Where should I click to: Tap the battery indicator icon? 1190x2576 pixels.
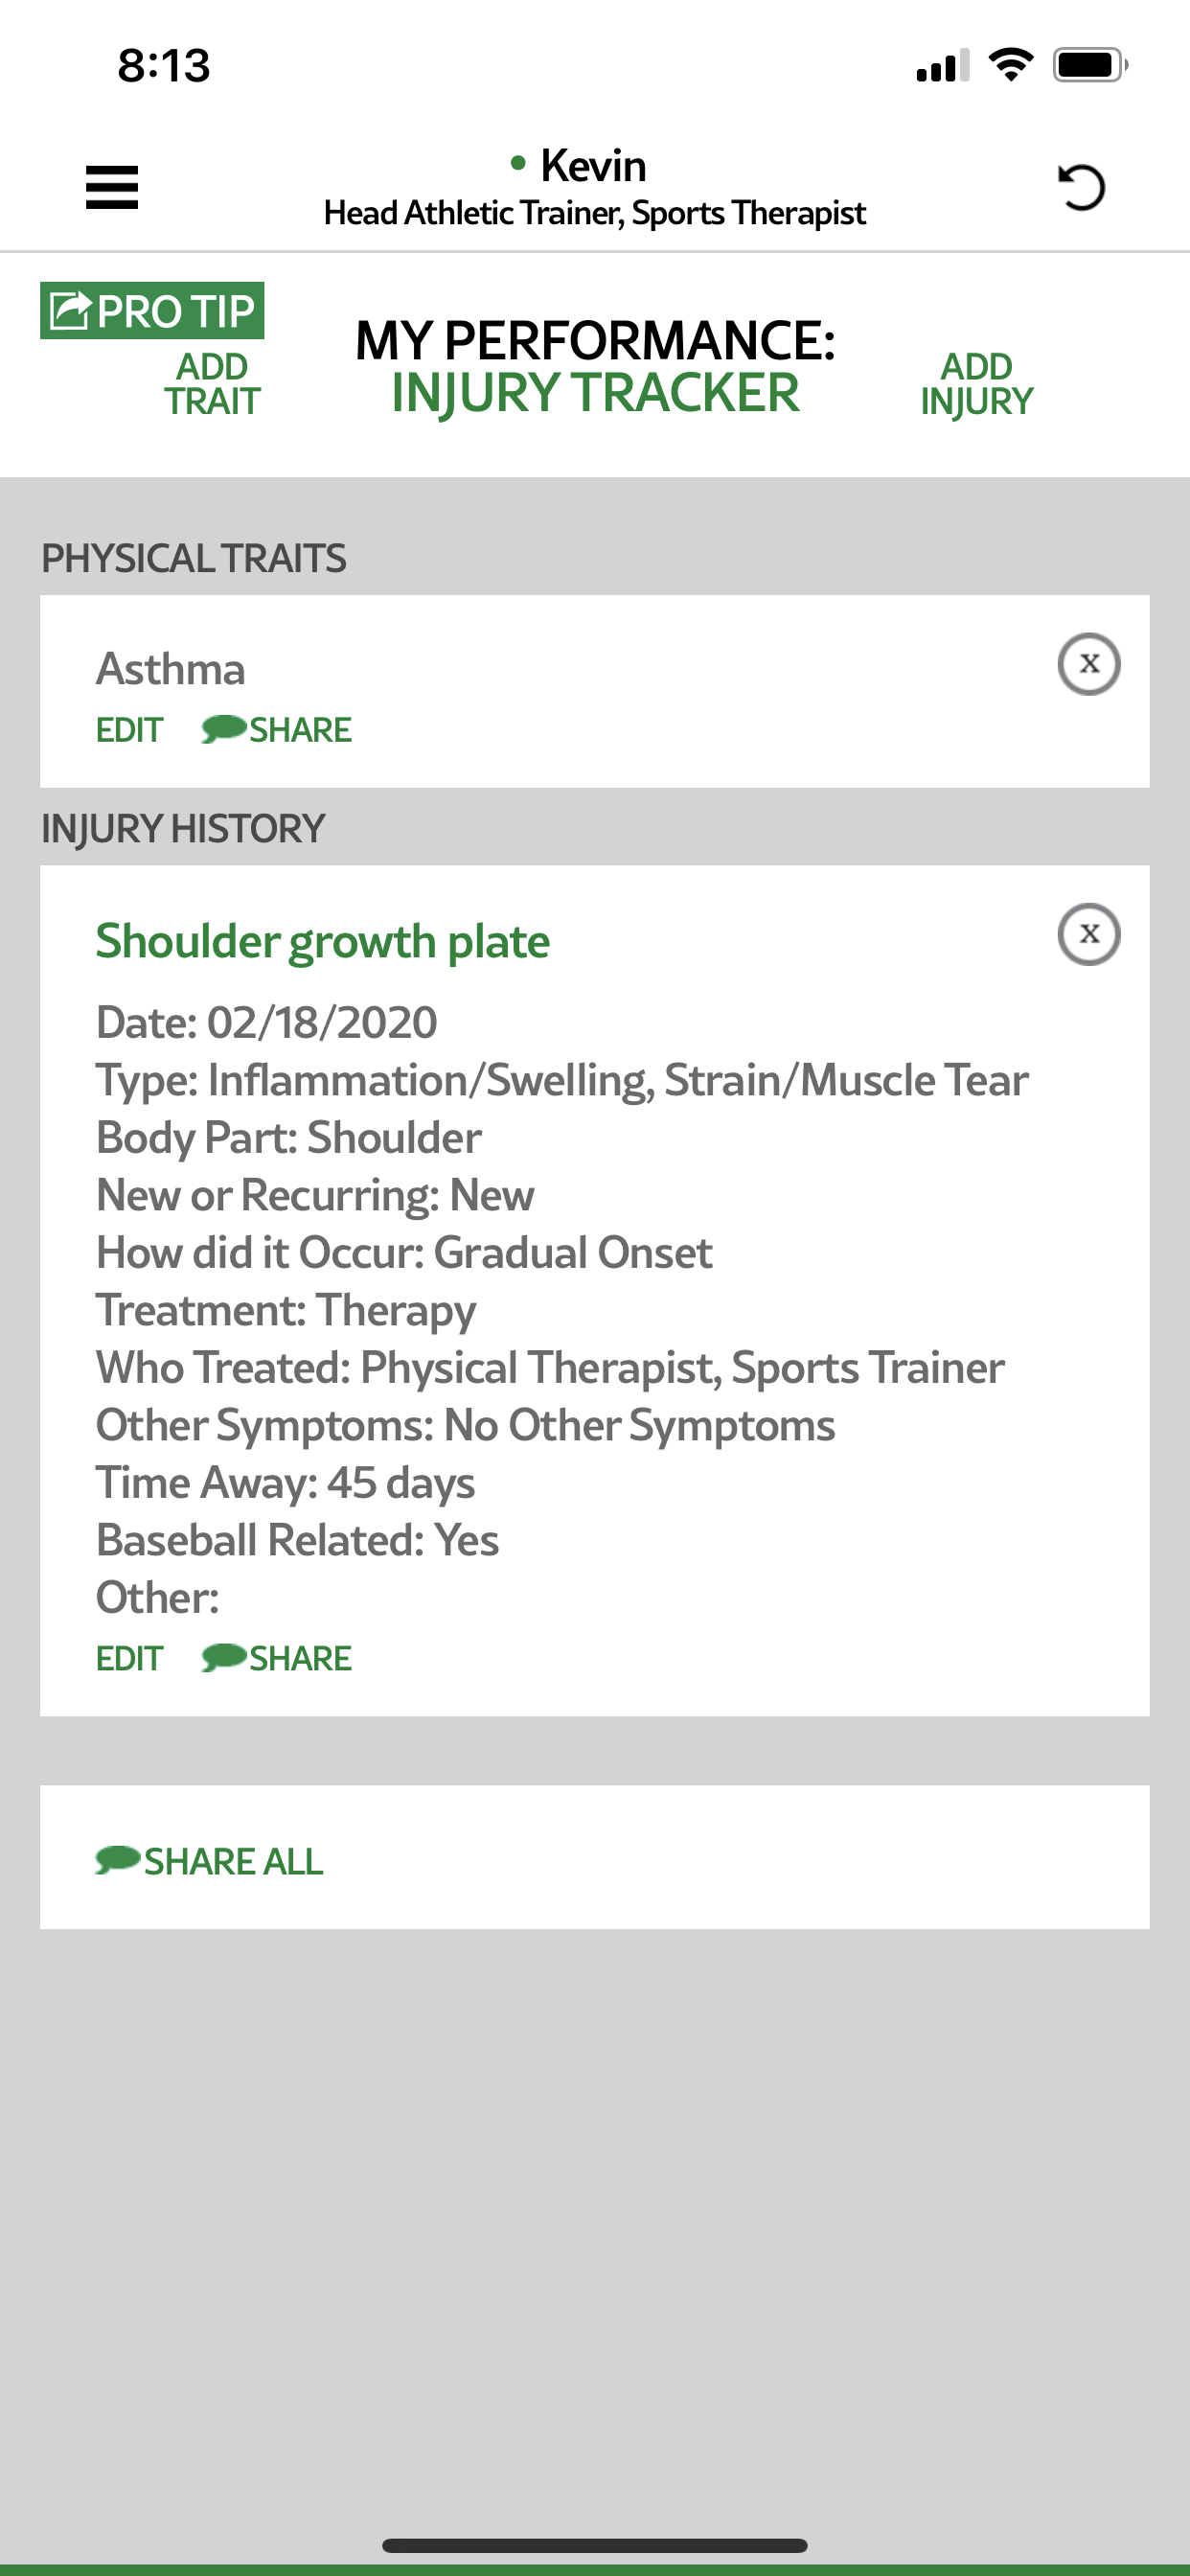coord(1090,65)
